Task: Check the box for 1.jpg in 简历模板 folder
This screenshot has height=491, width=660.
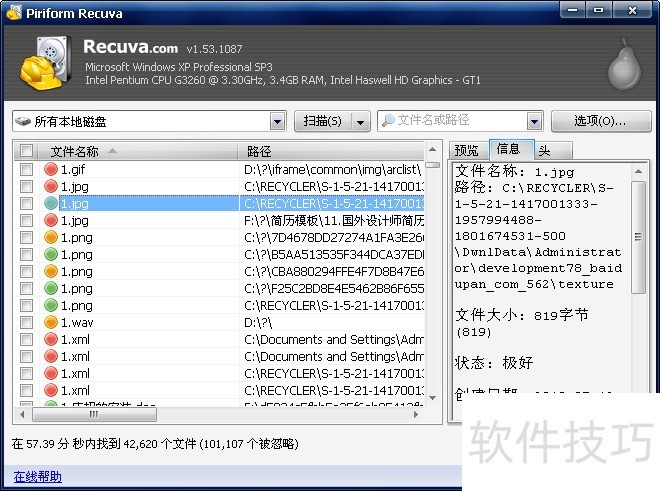Action: click(x=26, y=220)
